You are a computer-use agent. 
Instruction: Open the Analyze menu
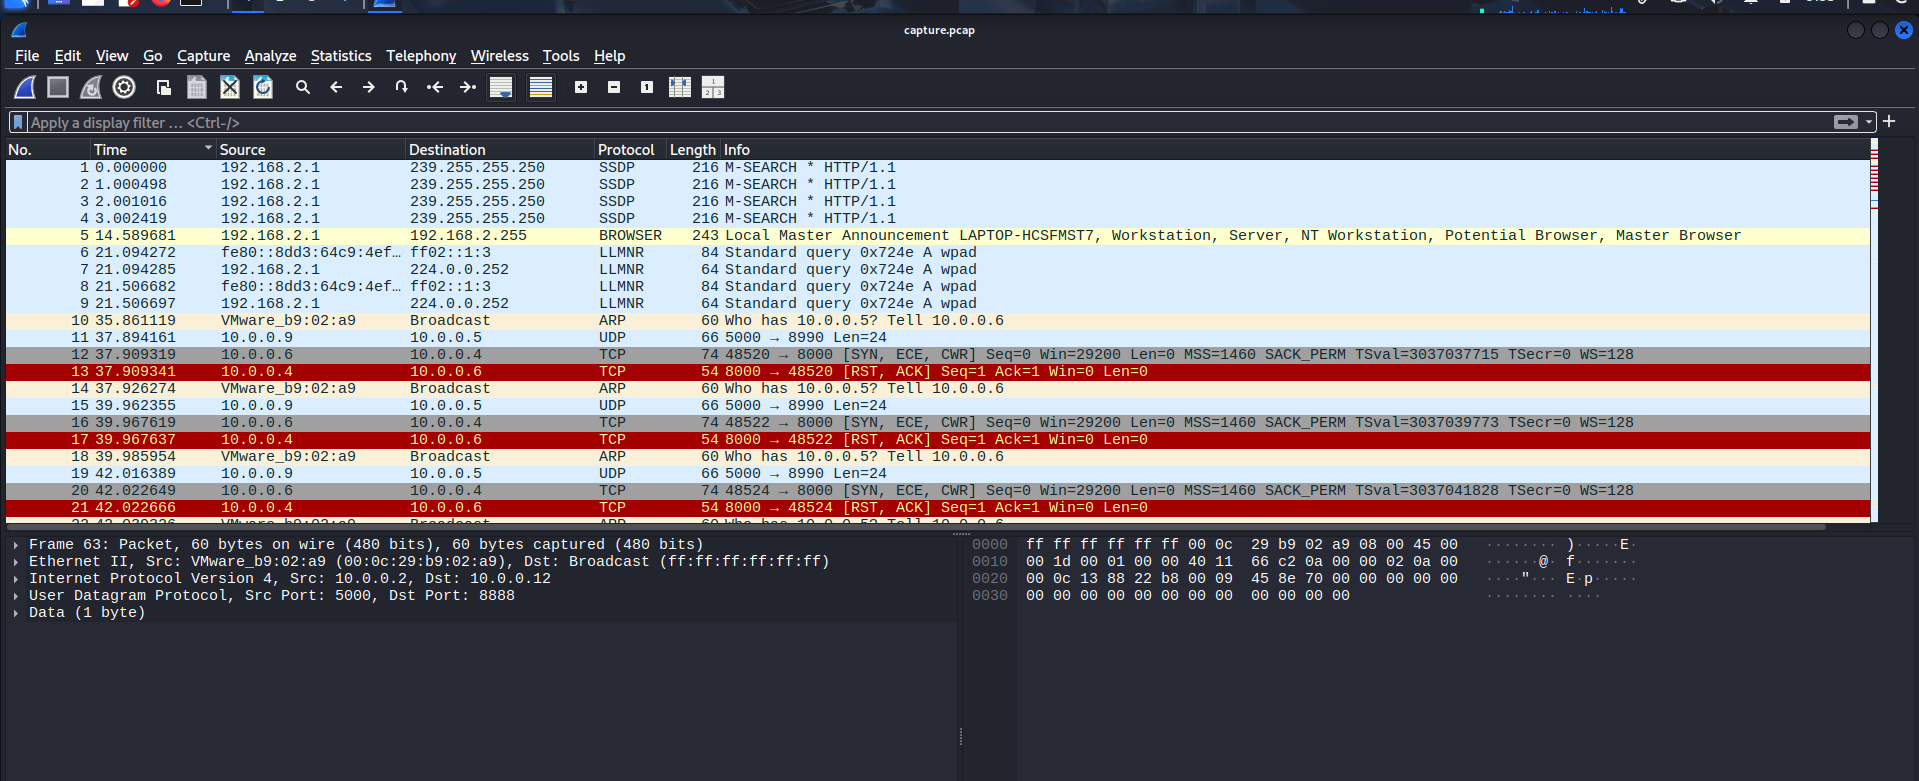270,56
